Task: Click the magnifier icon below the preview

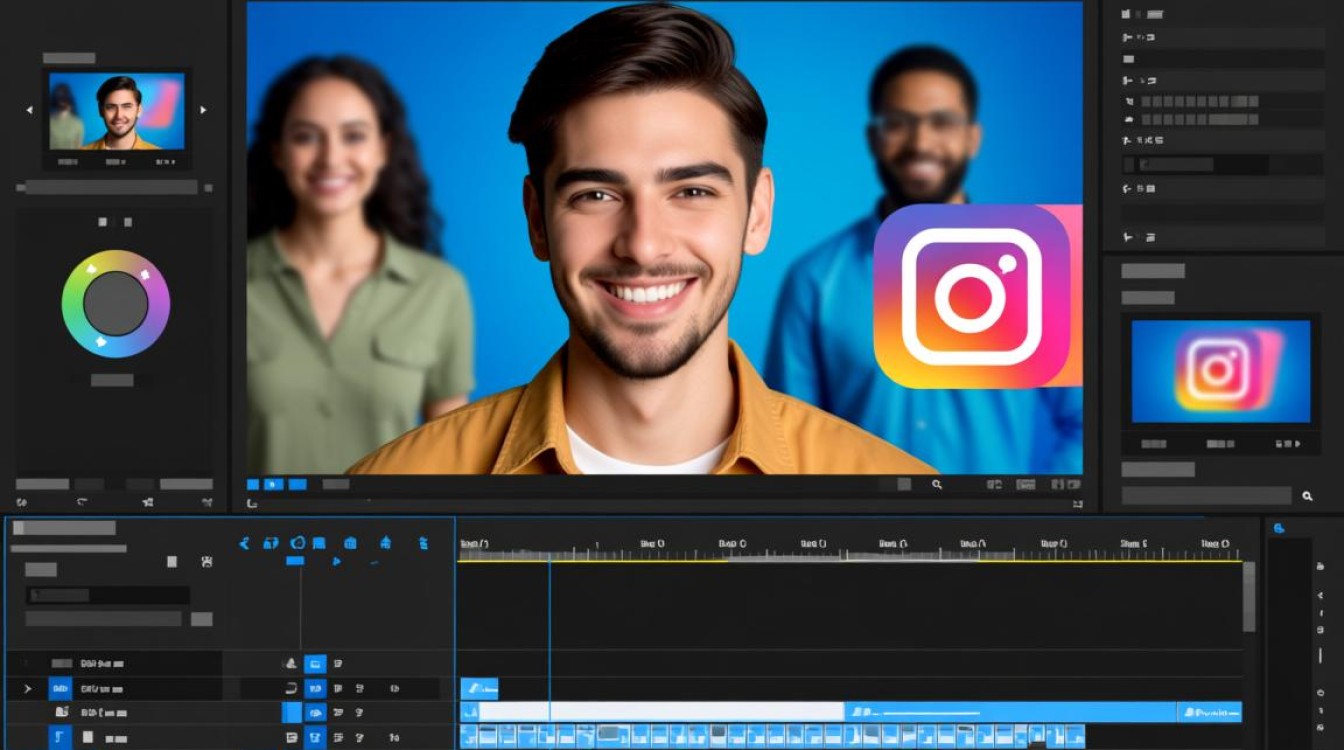Action: click(x=937, y=484)
